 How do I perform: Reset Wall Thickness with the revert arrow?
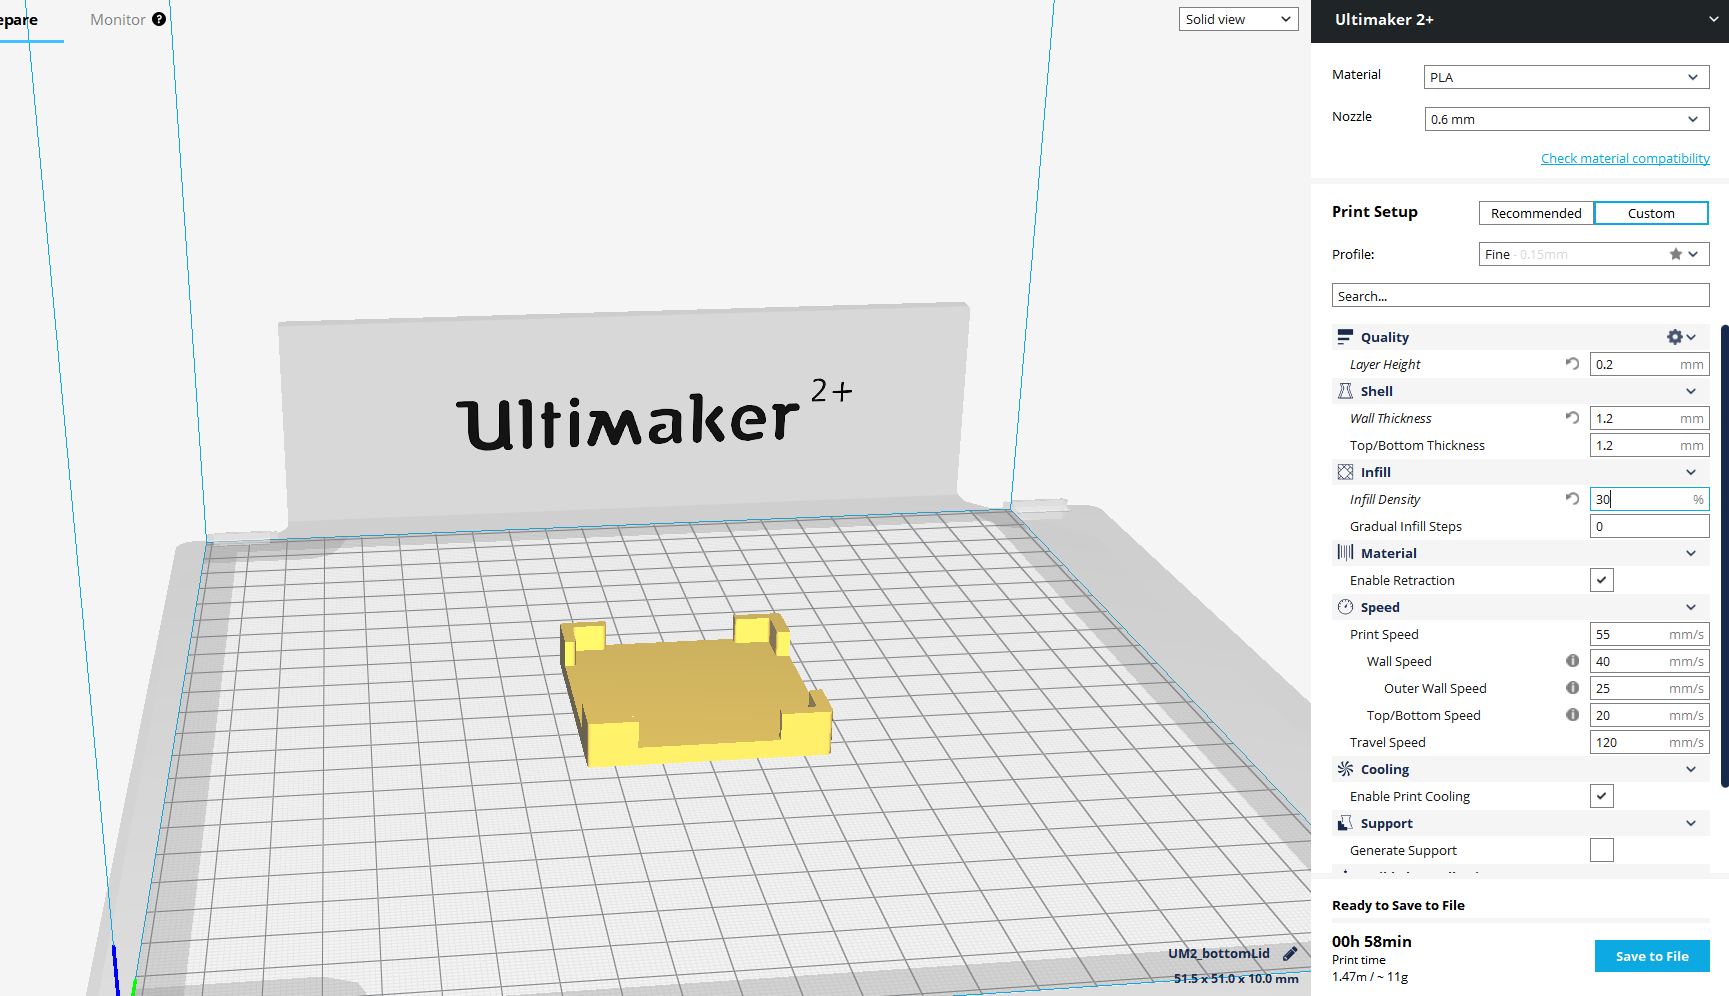point(1572,418)
